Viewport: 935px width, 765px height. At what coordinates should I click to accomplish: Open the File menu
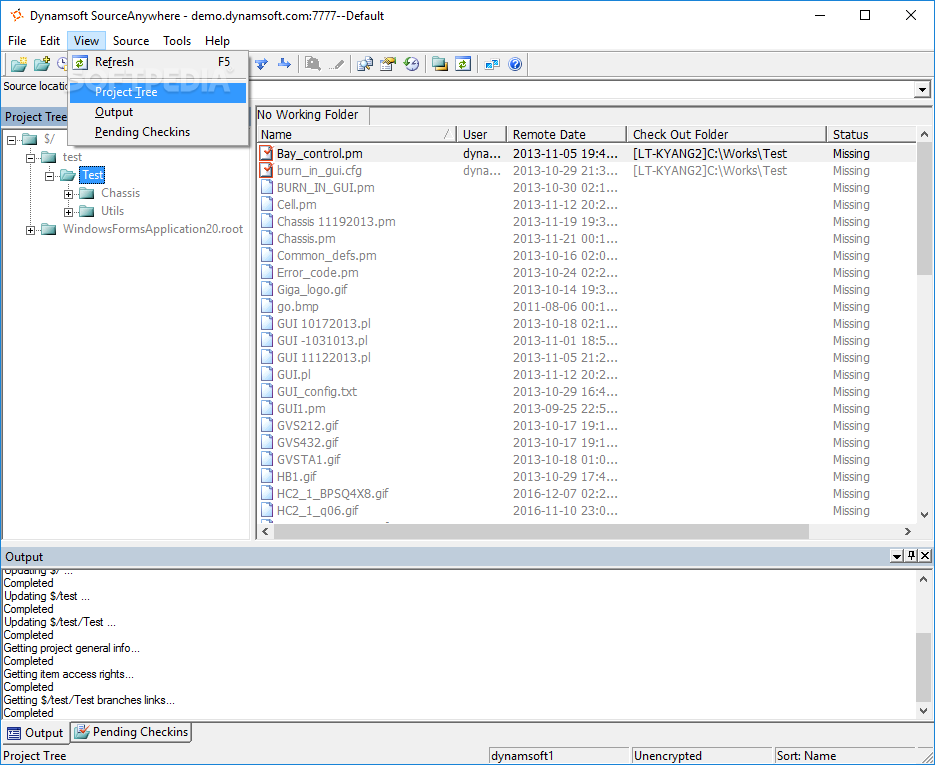pyautogui.click(x=17, y=41)
